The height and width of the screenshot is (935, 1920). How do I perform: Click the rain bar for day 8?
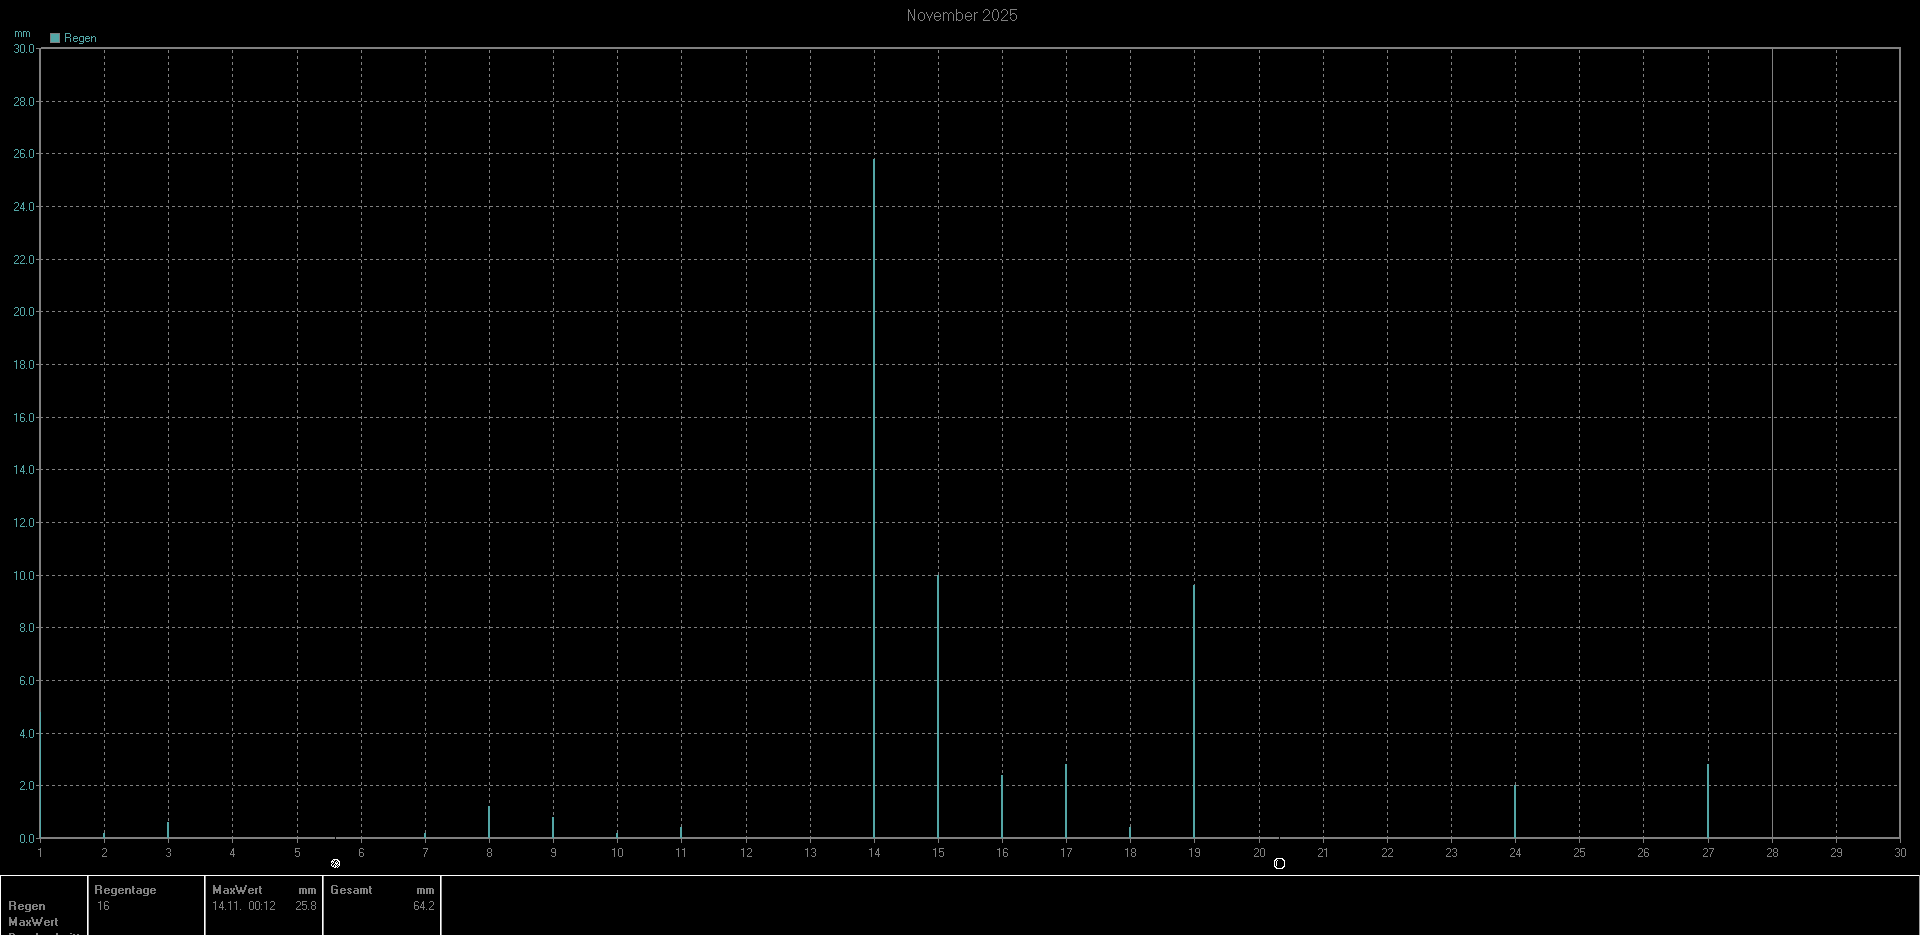coord(489,822)
